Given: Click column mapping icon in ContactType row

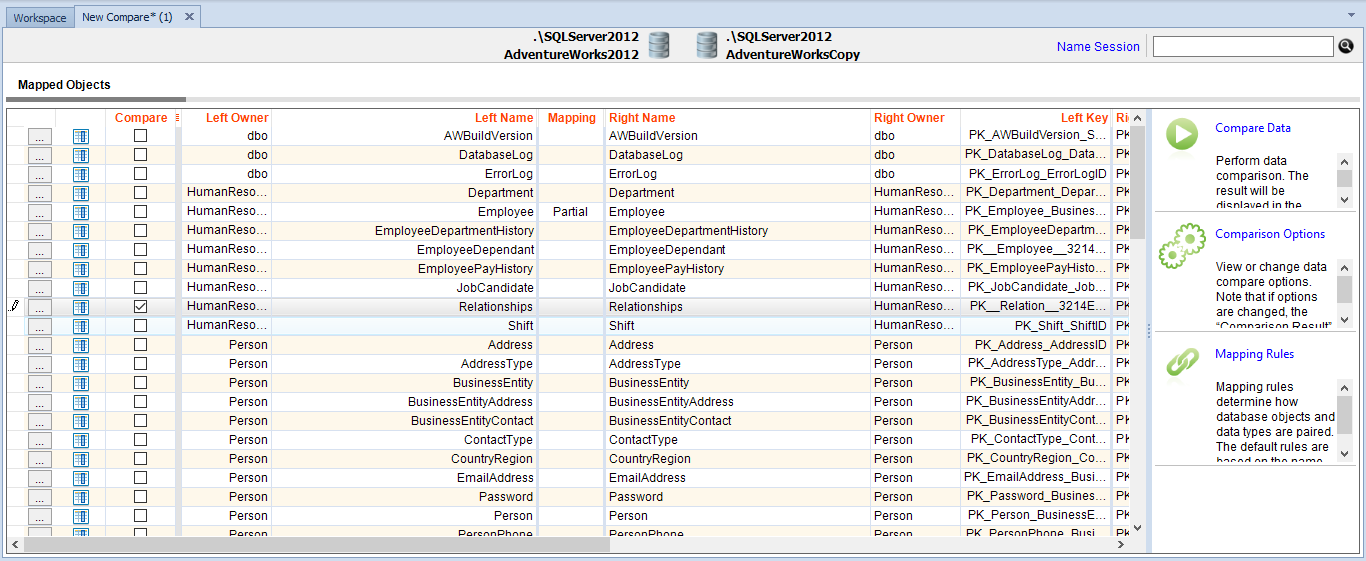Looking at the screenshot, I should click(81, 440).
